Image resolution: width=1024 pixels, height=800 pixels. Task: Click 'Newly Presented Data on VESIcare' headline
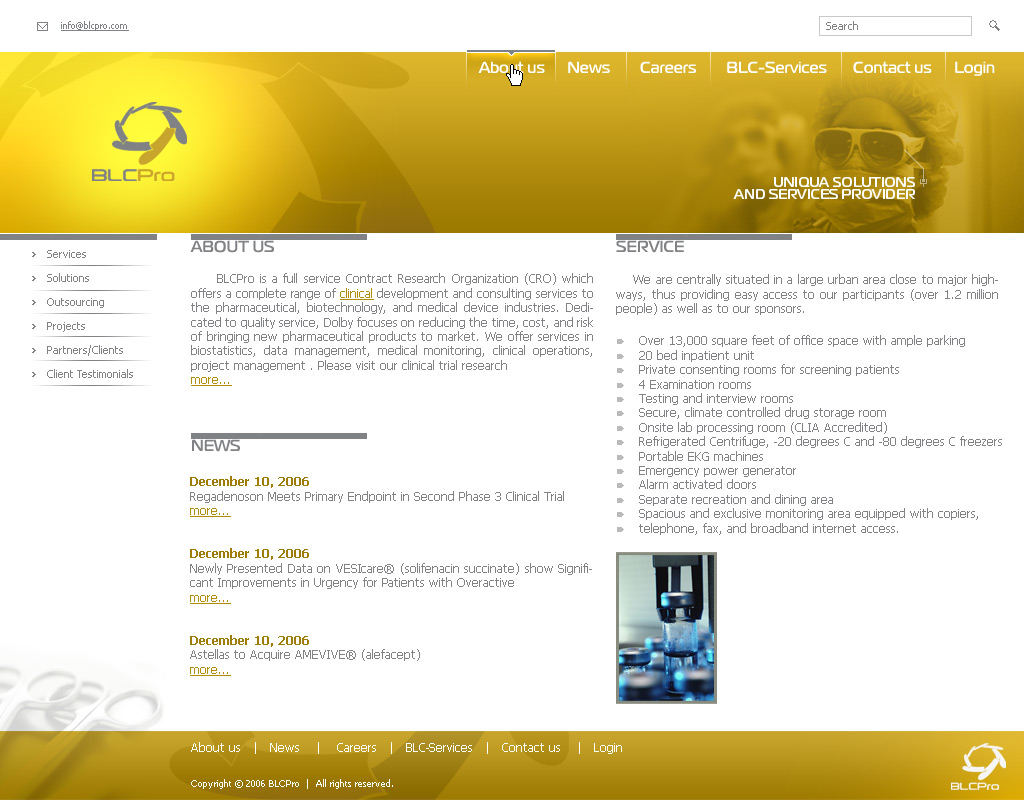(391, 576)
